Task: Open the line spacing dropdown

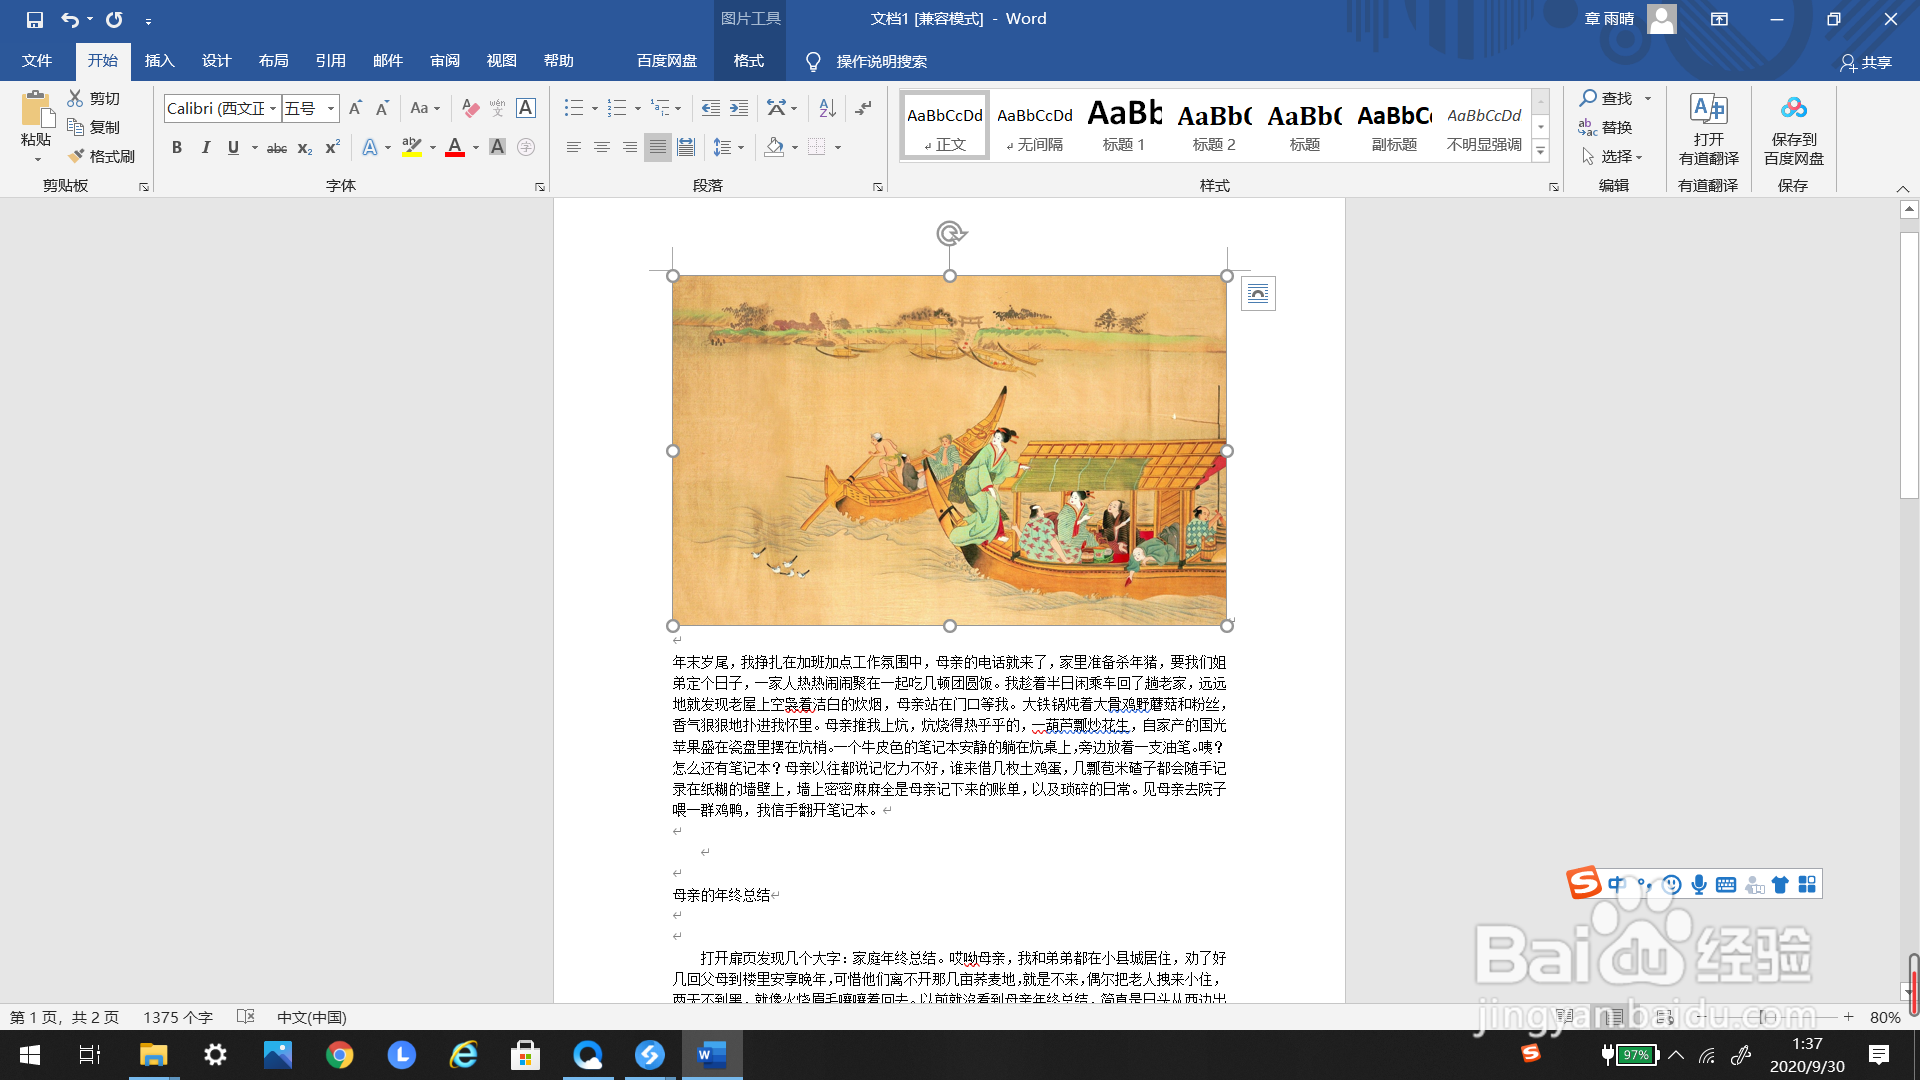Action: pos(729,147)
